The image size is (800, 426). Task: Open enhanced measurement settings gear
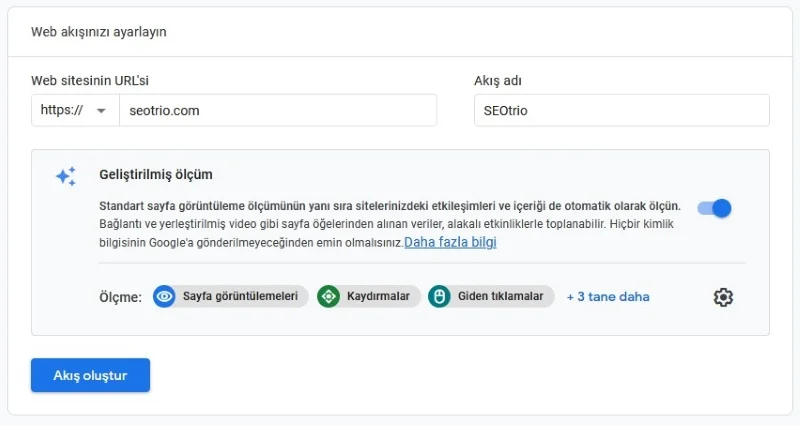[x=723, y=297]
